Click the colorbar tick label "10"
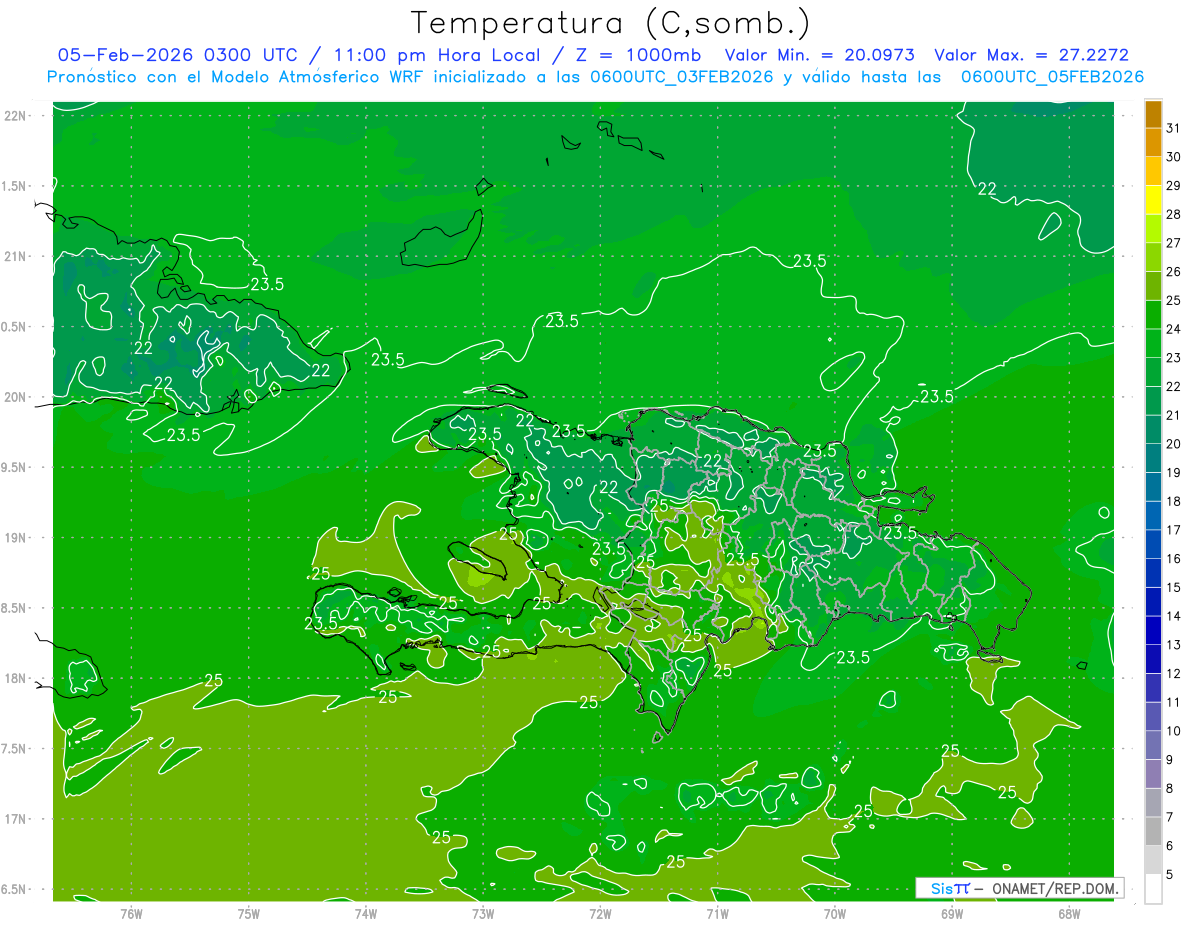 (x=1174, y=731)
